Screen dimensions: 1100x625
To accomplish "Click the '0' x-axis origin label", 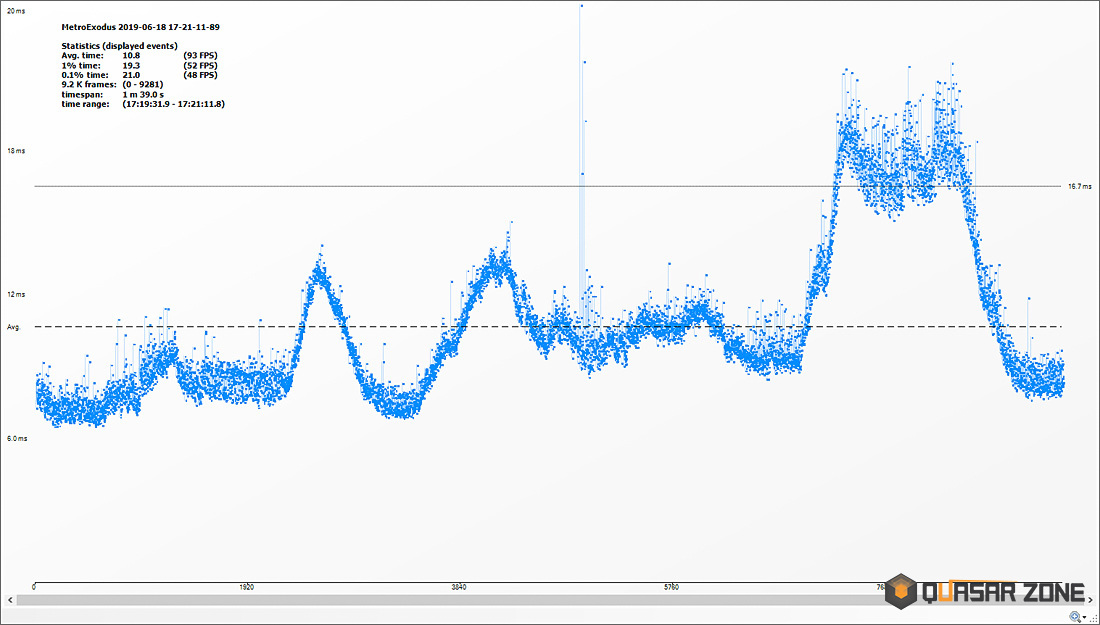I will tap(34, 586).
